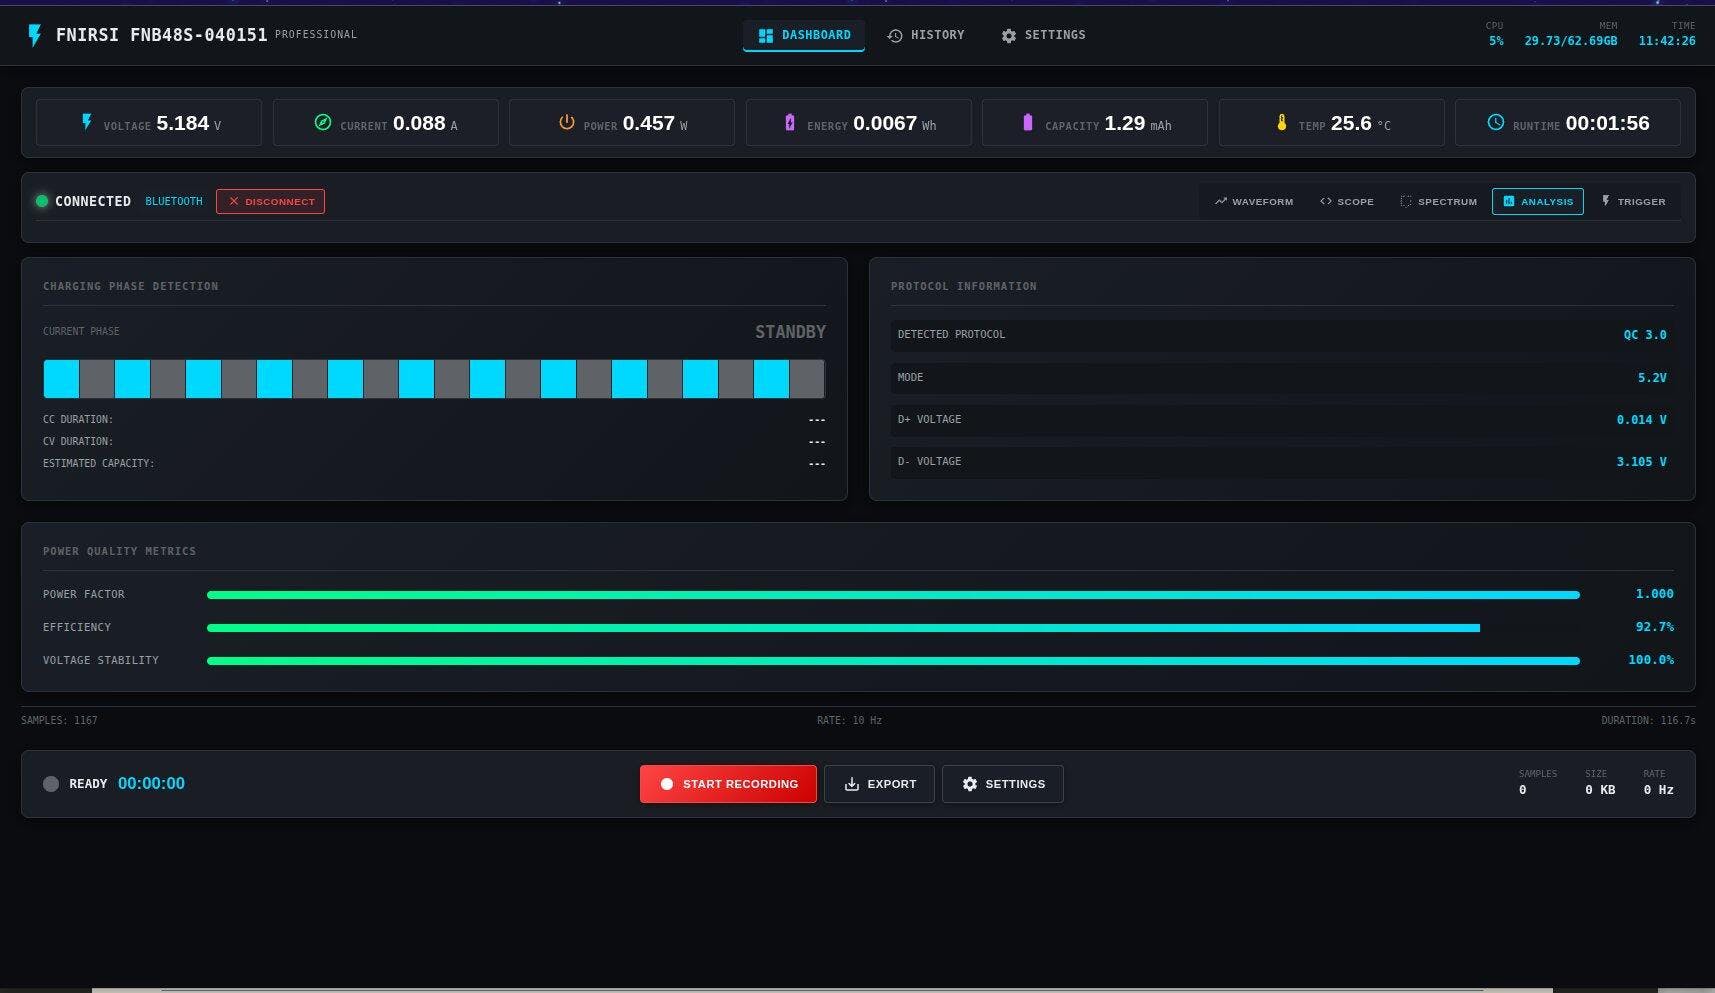The height and width of the screenshot is (993, 1715).
Task: Click the FNIRSI lightning logo icon
Action: click(x=35, y=35)
